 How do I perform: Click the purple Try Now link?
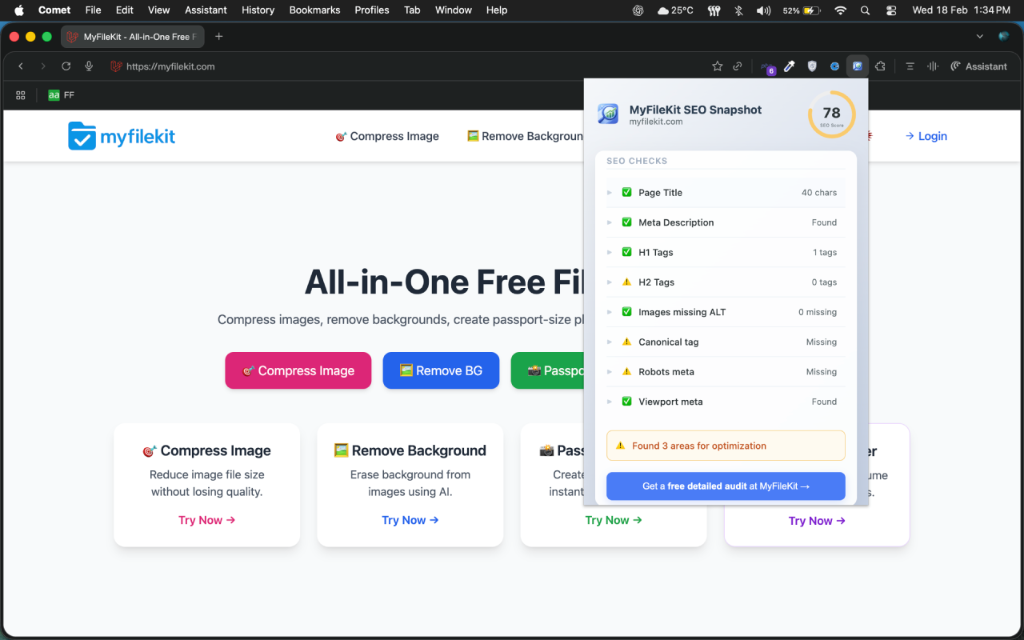(816, 521)
